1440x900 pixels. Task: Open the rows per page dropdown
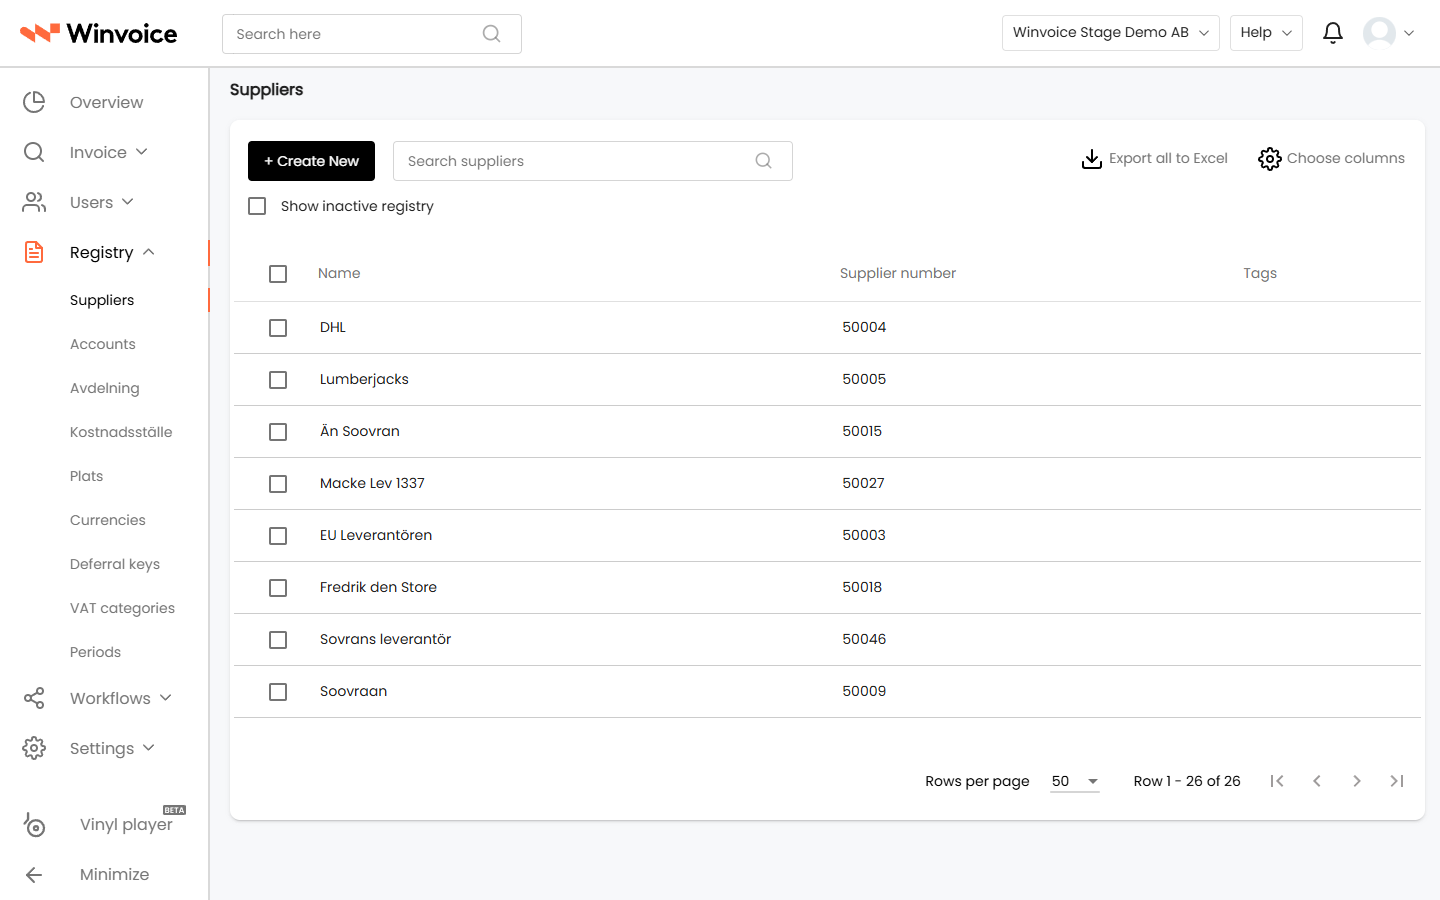click(1075, 781)
